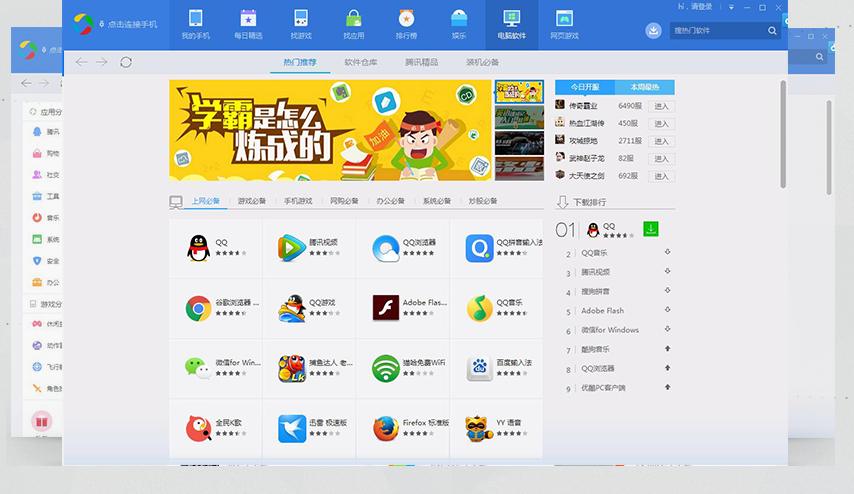Open 谷歌浏览器 Chrome app icon
The width and height of the screenshot is (854, 494).
point(198,308)
